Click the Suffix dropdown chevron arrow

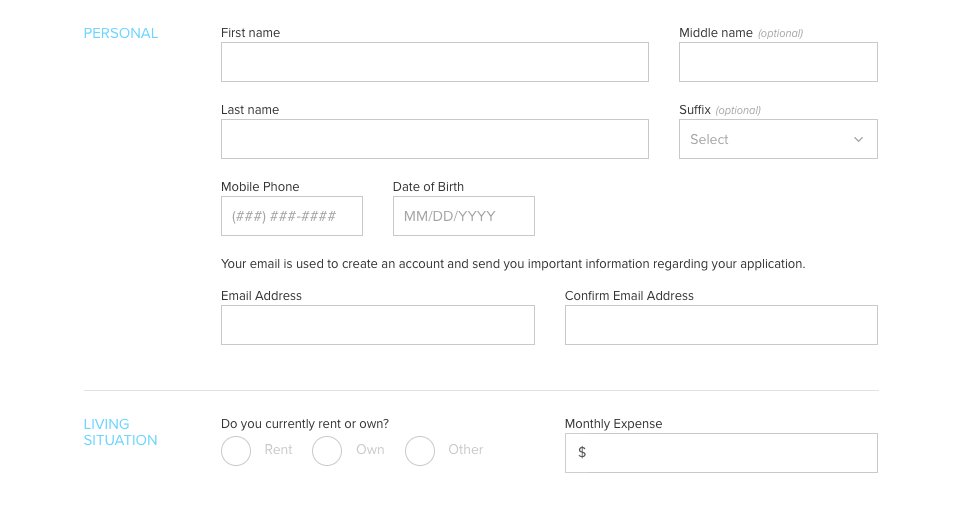tap(858, 140)
